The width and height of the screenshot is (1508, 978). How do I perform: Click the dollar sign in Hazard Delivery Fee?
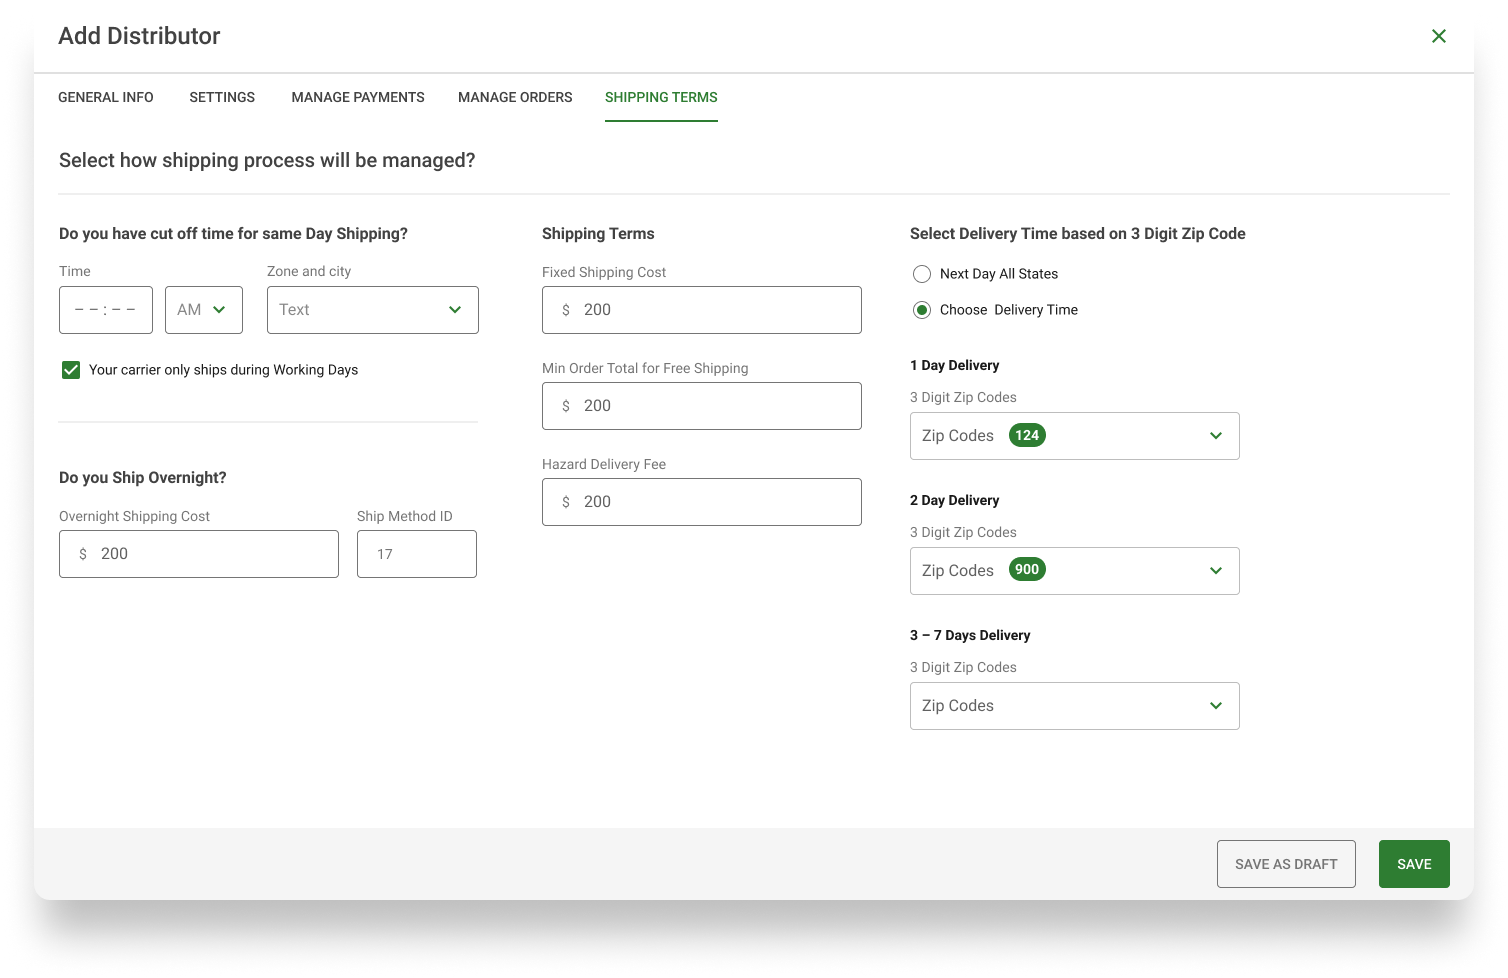point(566,502)
